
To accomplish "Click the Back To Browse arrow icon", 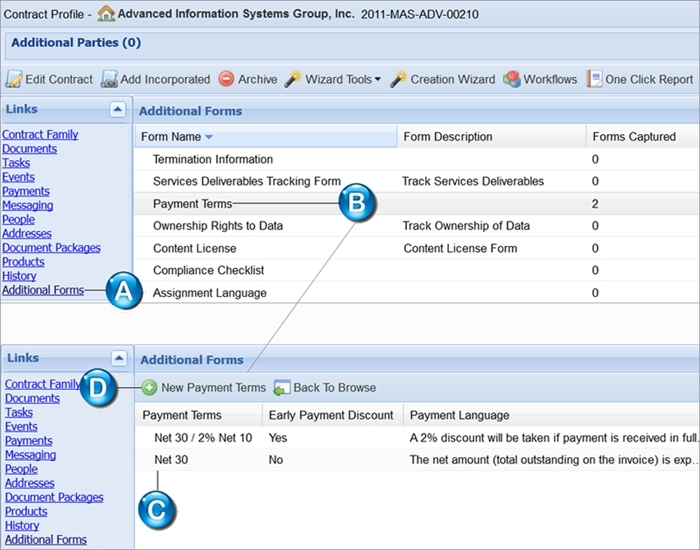I will point(282,388).
